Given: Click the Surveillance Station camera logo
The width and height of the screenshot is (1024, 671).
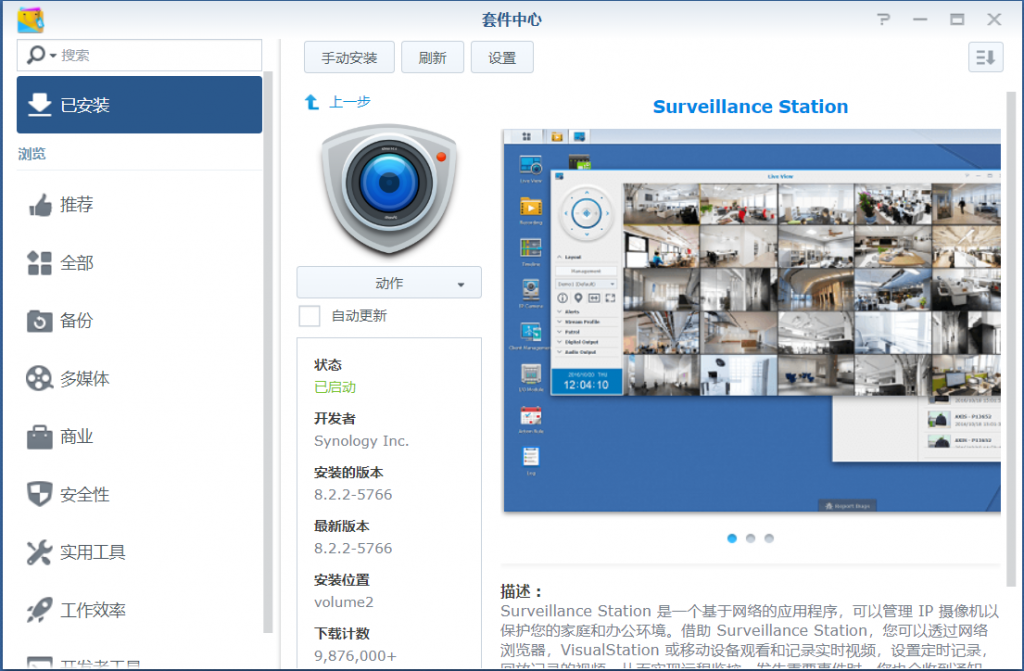Looking at the screenshot, I should click(x=389, y=189).
